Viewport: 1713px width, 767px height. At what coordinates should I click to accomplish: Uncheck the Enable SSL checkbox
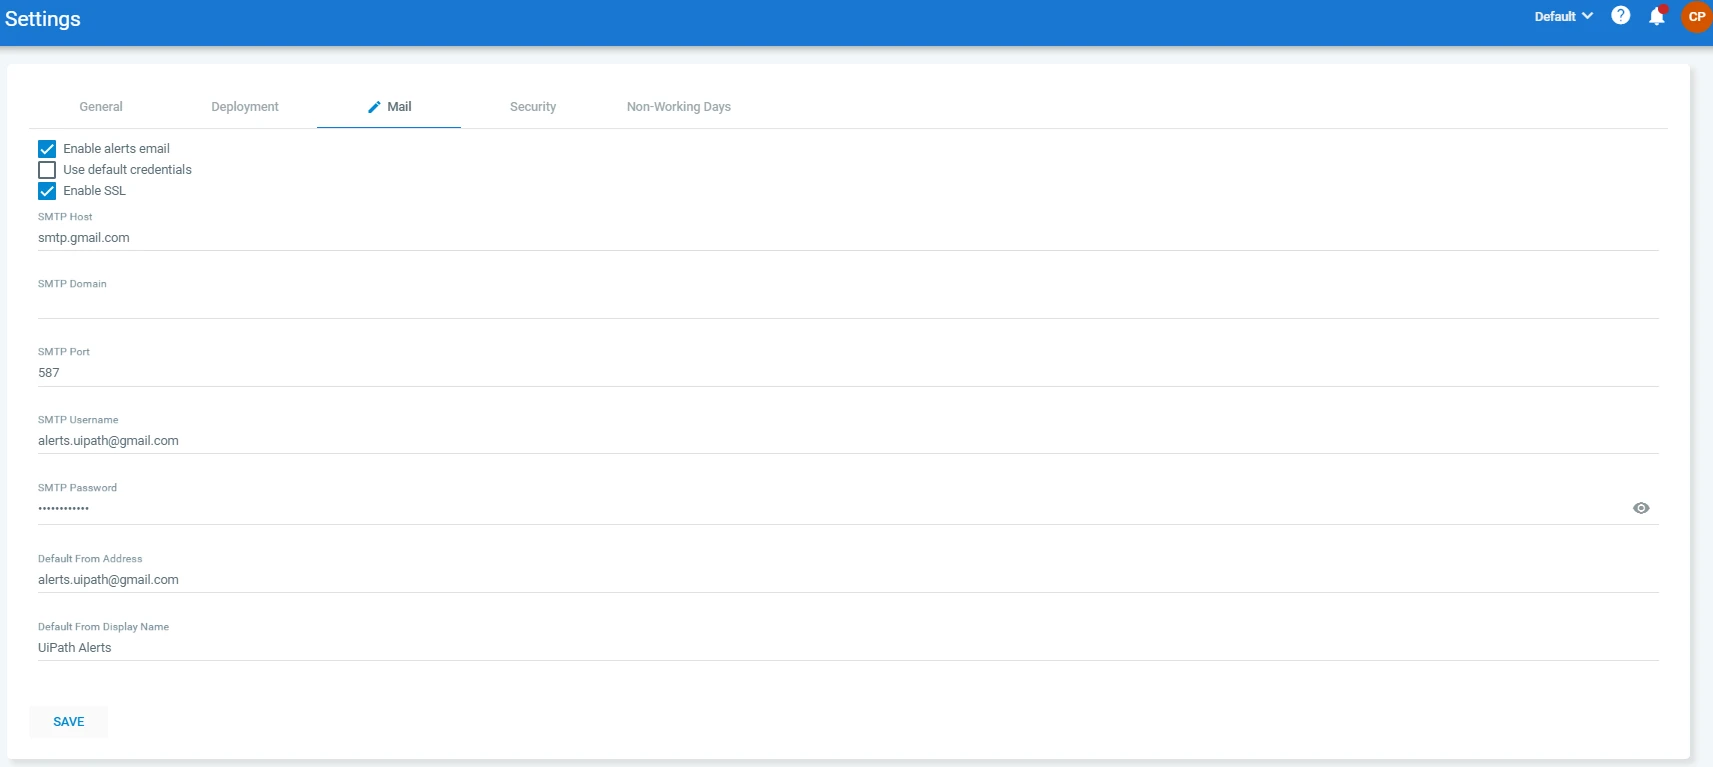click(47, 191)
